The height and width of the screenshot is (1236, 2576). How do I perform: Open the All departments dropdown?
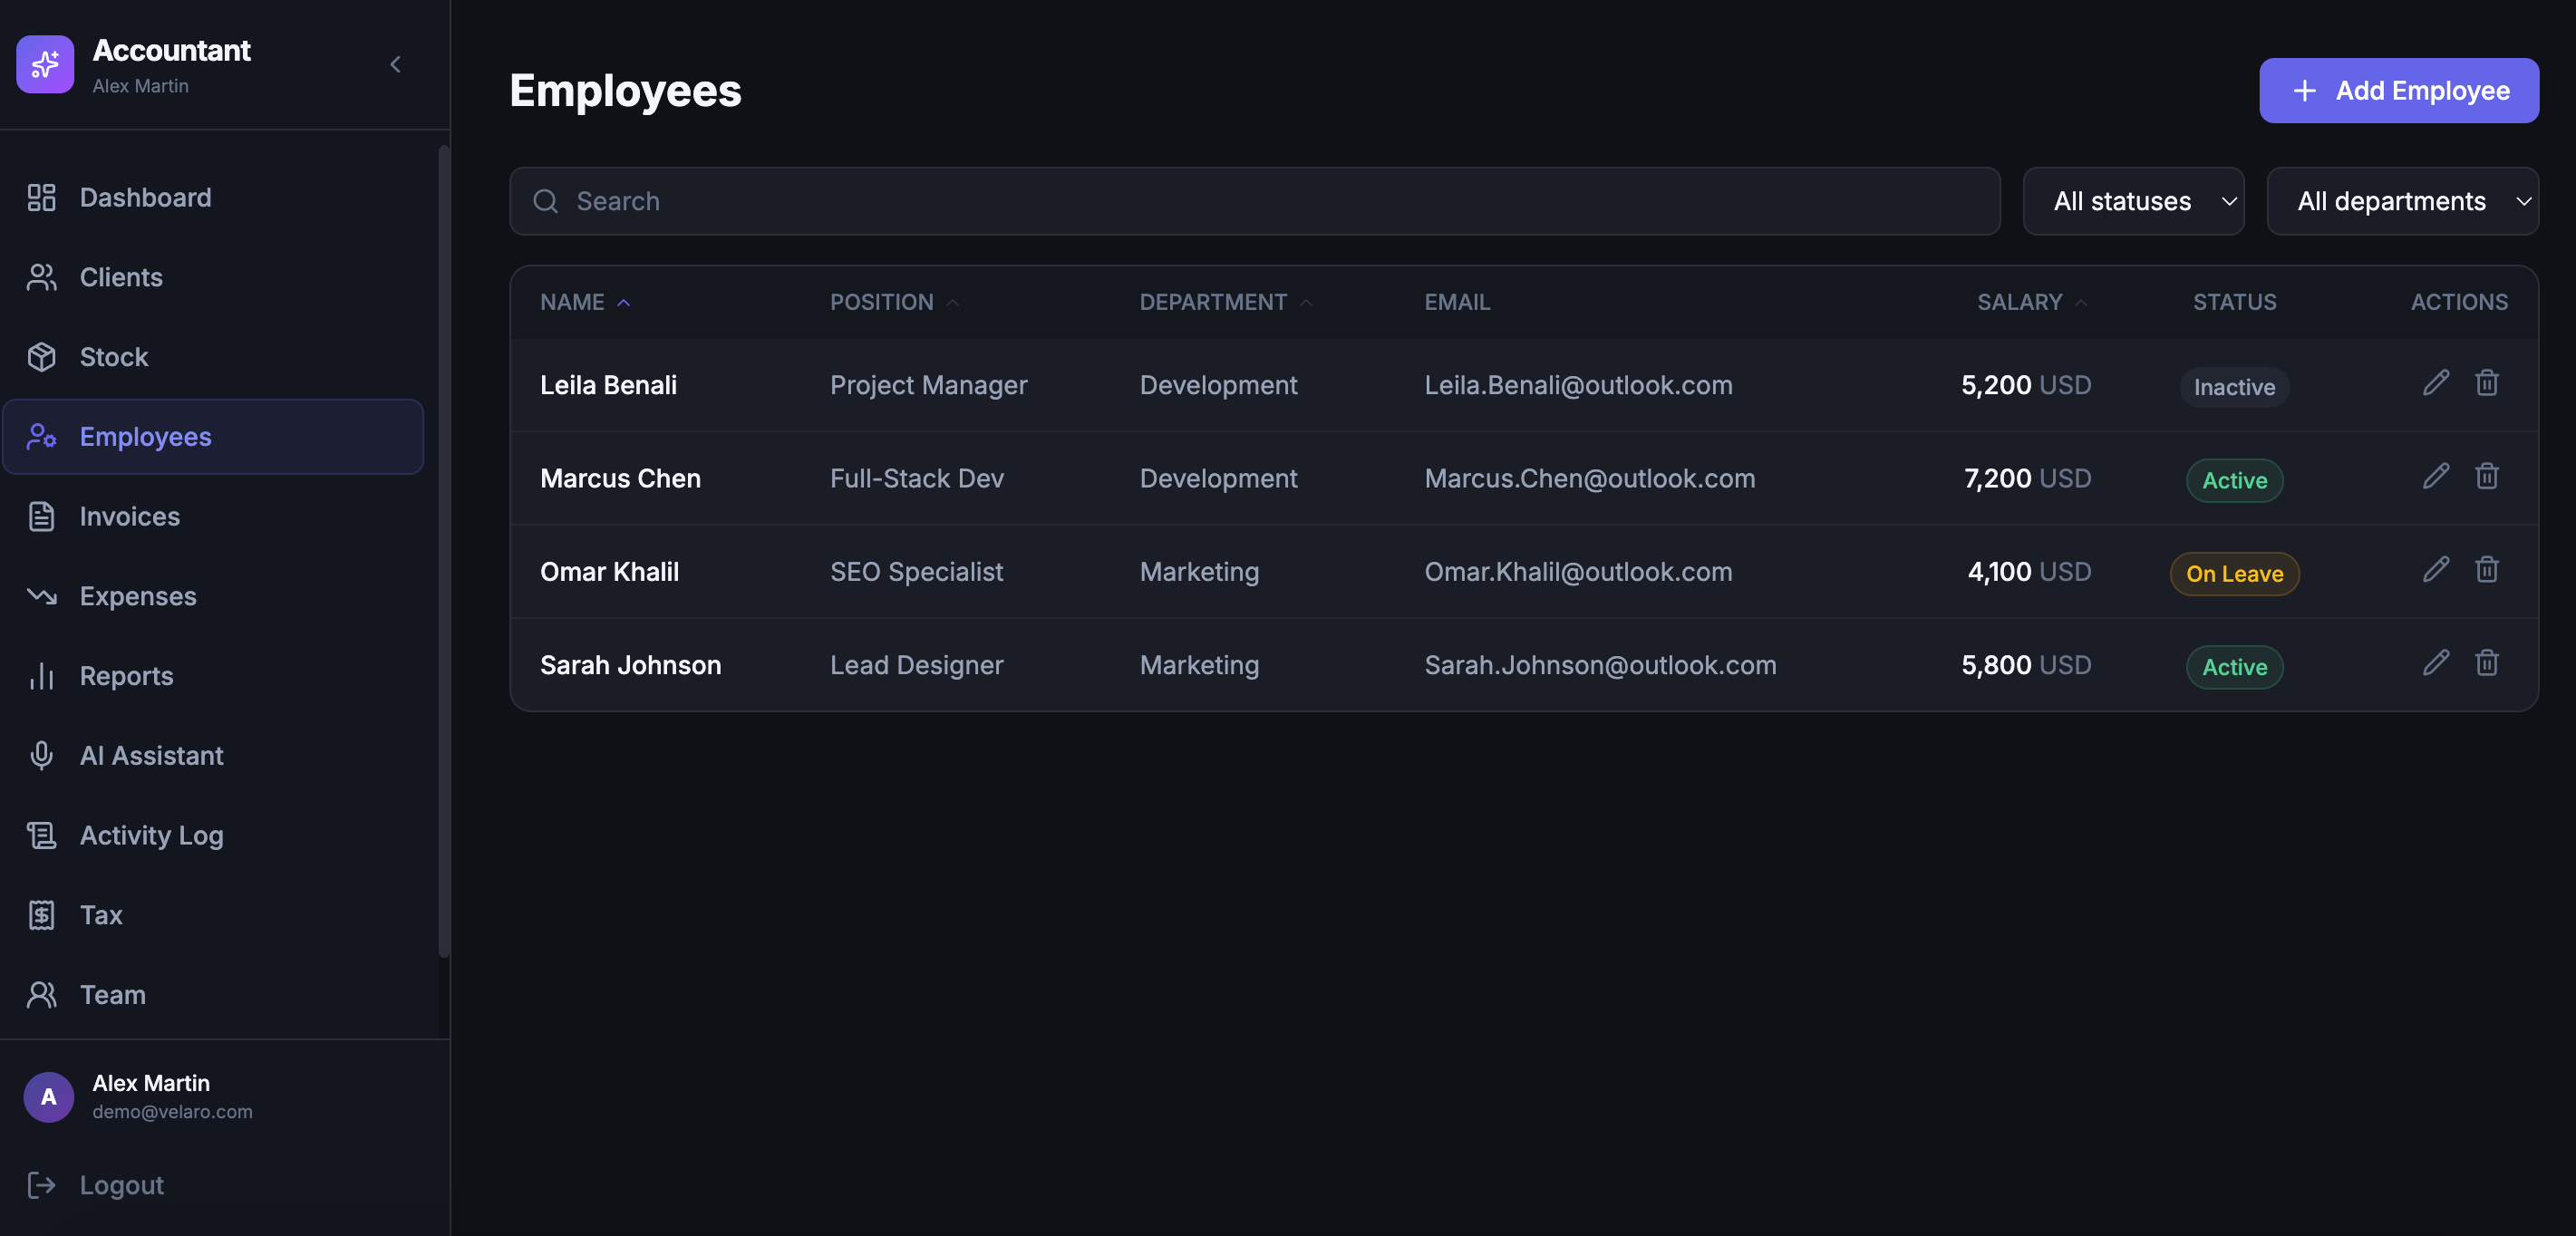click(2401, 201)
